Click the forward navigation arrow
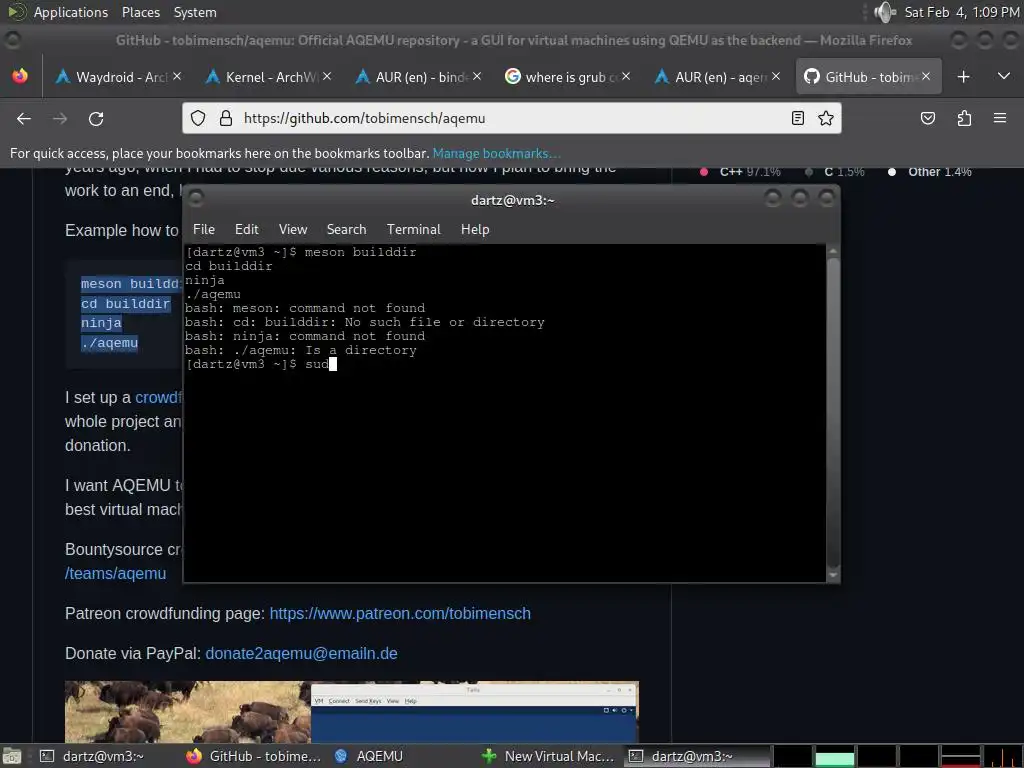 click(60, 119)
